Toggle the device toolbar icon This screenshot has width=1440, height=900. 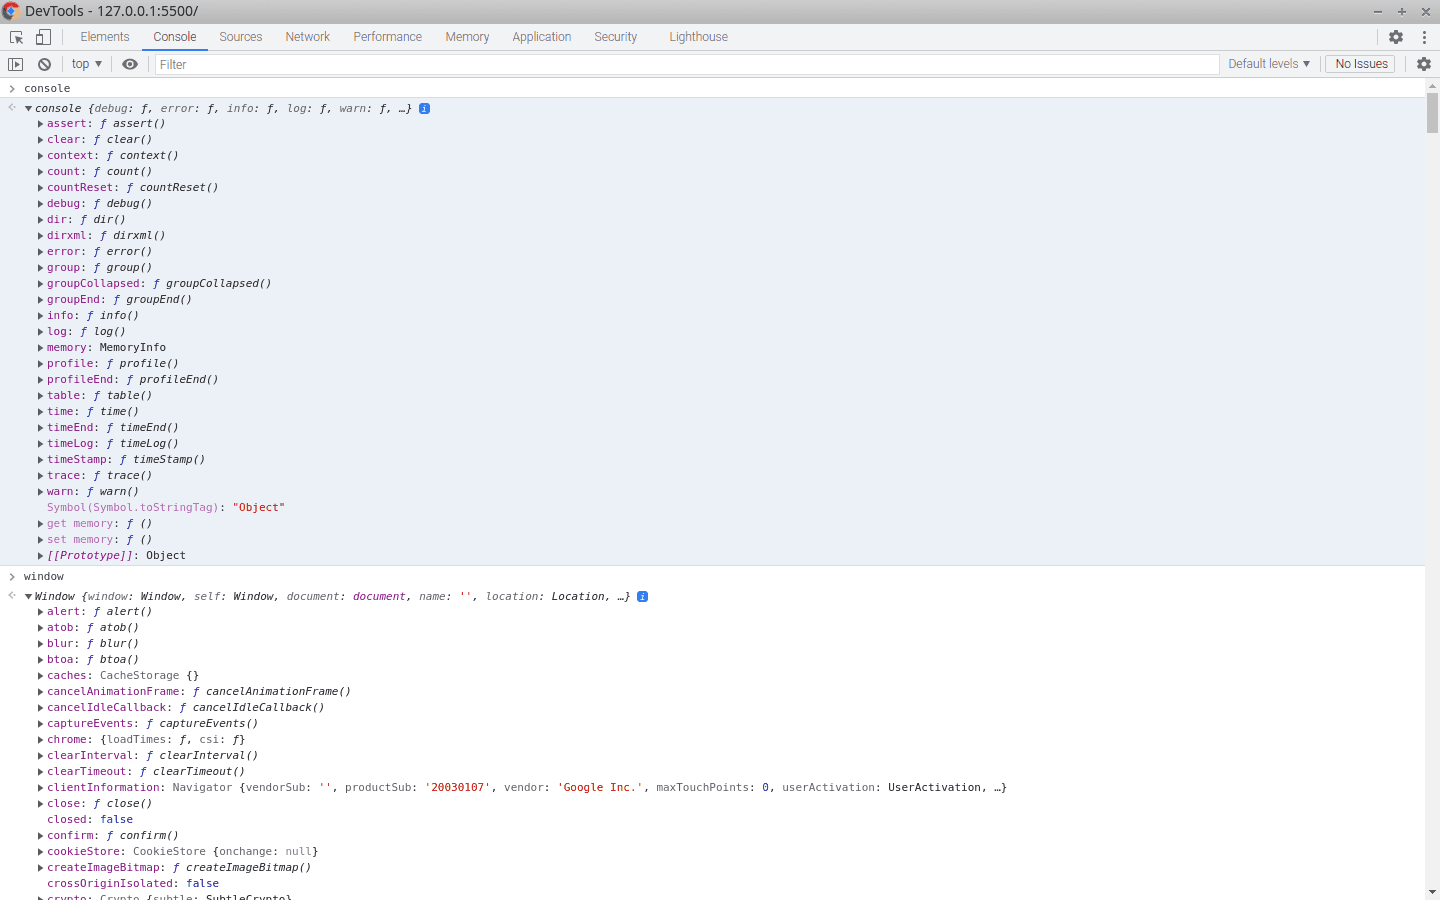(43, 37)
